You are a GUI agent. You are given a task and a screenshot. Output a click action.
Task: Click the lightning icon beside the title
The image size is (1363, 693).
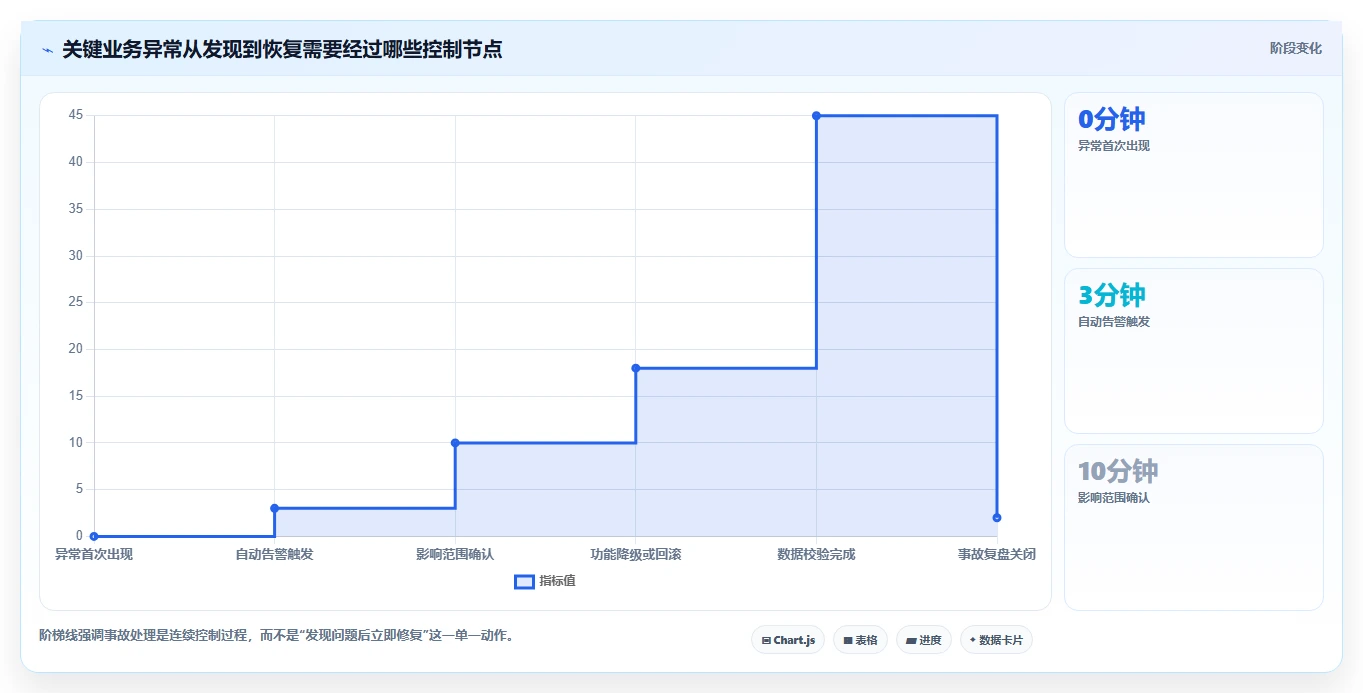click(47, 49)
